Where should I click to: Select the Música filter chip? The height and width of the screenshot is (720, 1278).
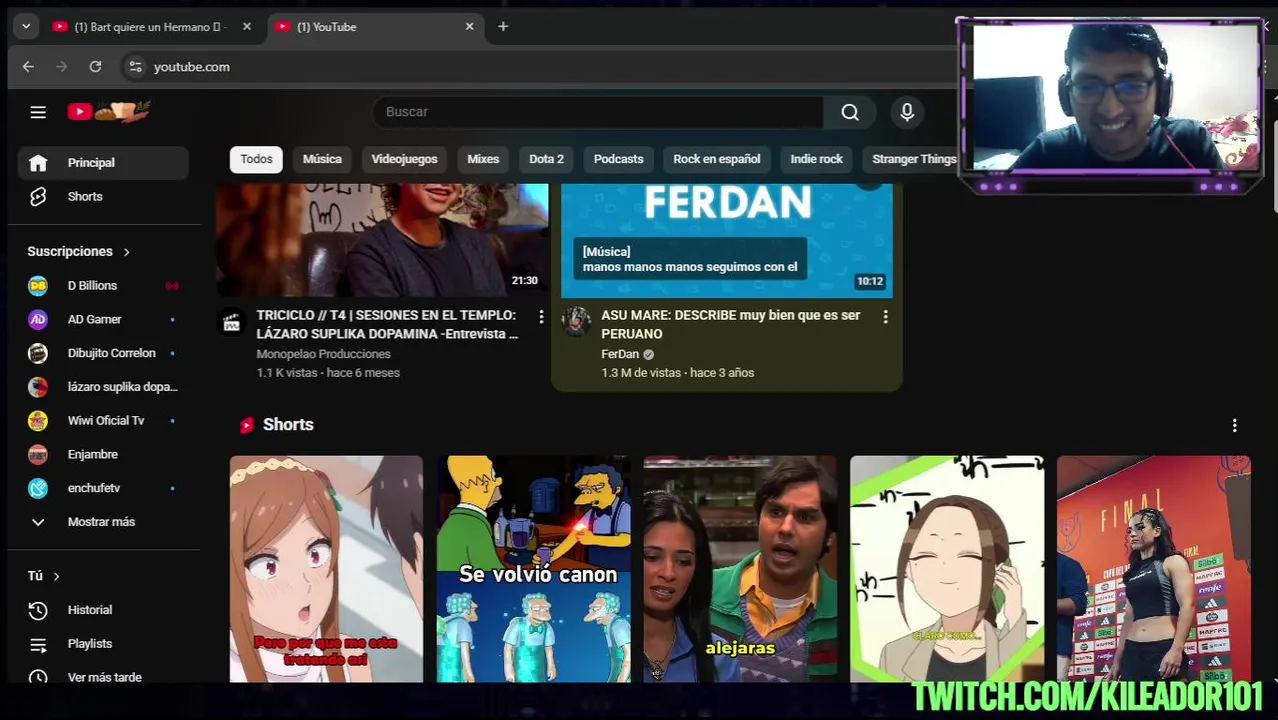(322, 159)
